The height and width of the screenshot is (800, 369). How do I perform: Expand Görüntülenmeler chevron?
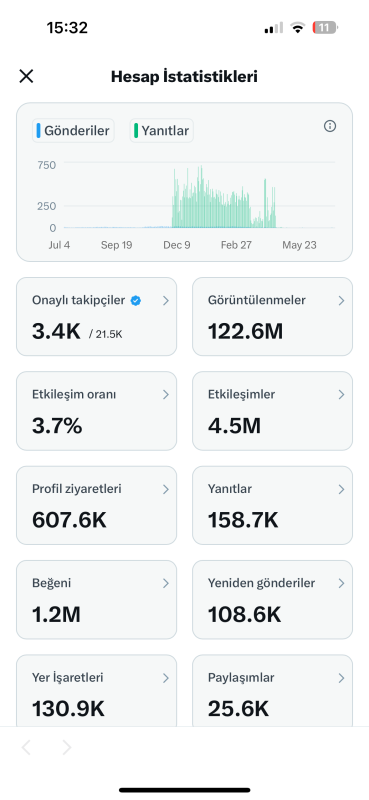point(341,301)
